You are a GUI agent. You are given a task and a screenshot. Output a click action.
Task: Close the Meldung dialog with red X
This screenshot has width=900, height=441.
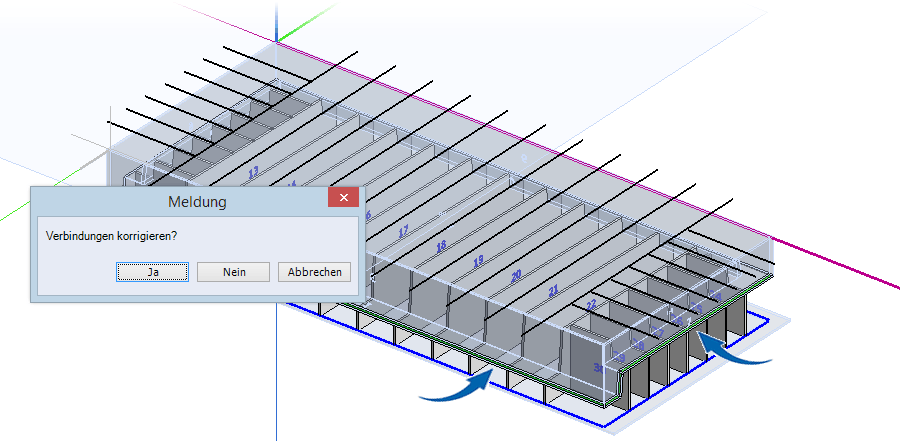point(343,198)
